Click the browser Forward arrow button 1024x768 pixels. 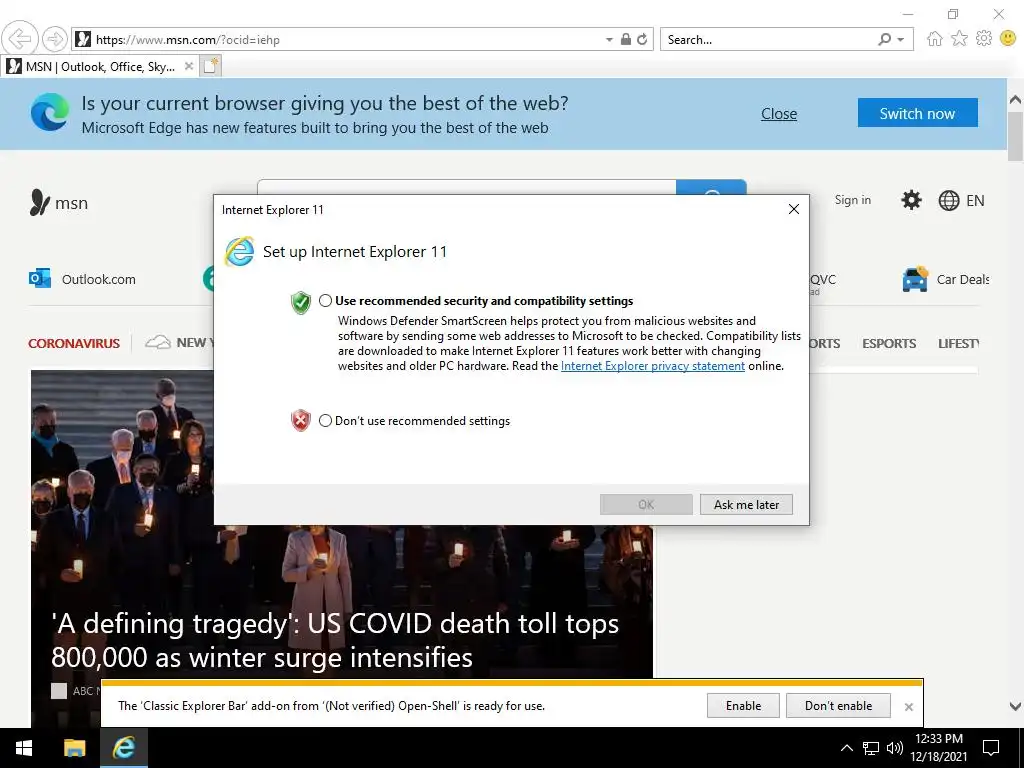click(x=55, y=39)
